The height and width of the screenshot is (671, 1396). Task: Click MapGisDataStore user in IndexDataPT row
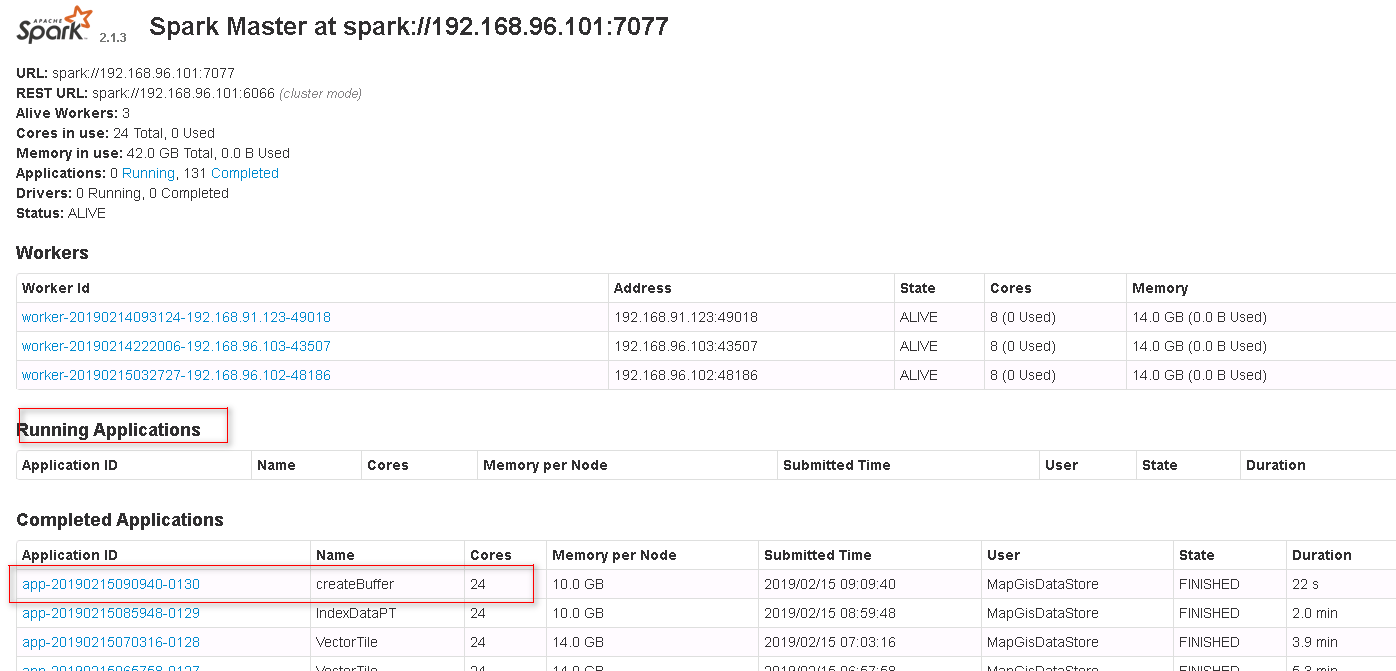[1043, 613]
